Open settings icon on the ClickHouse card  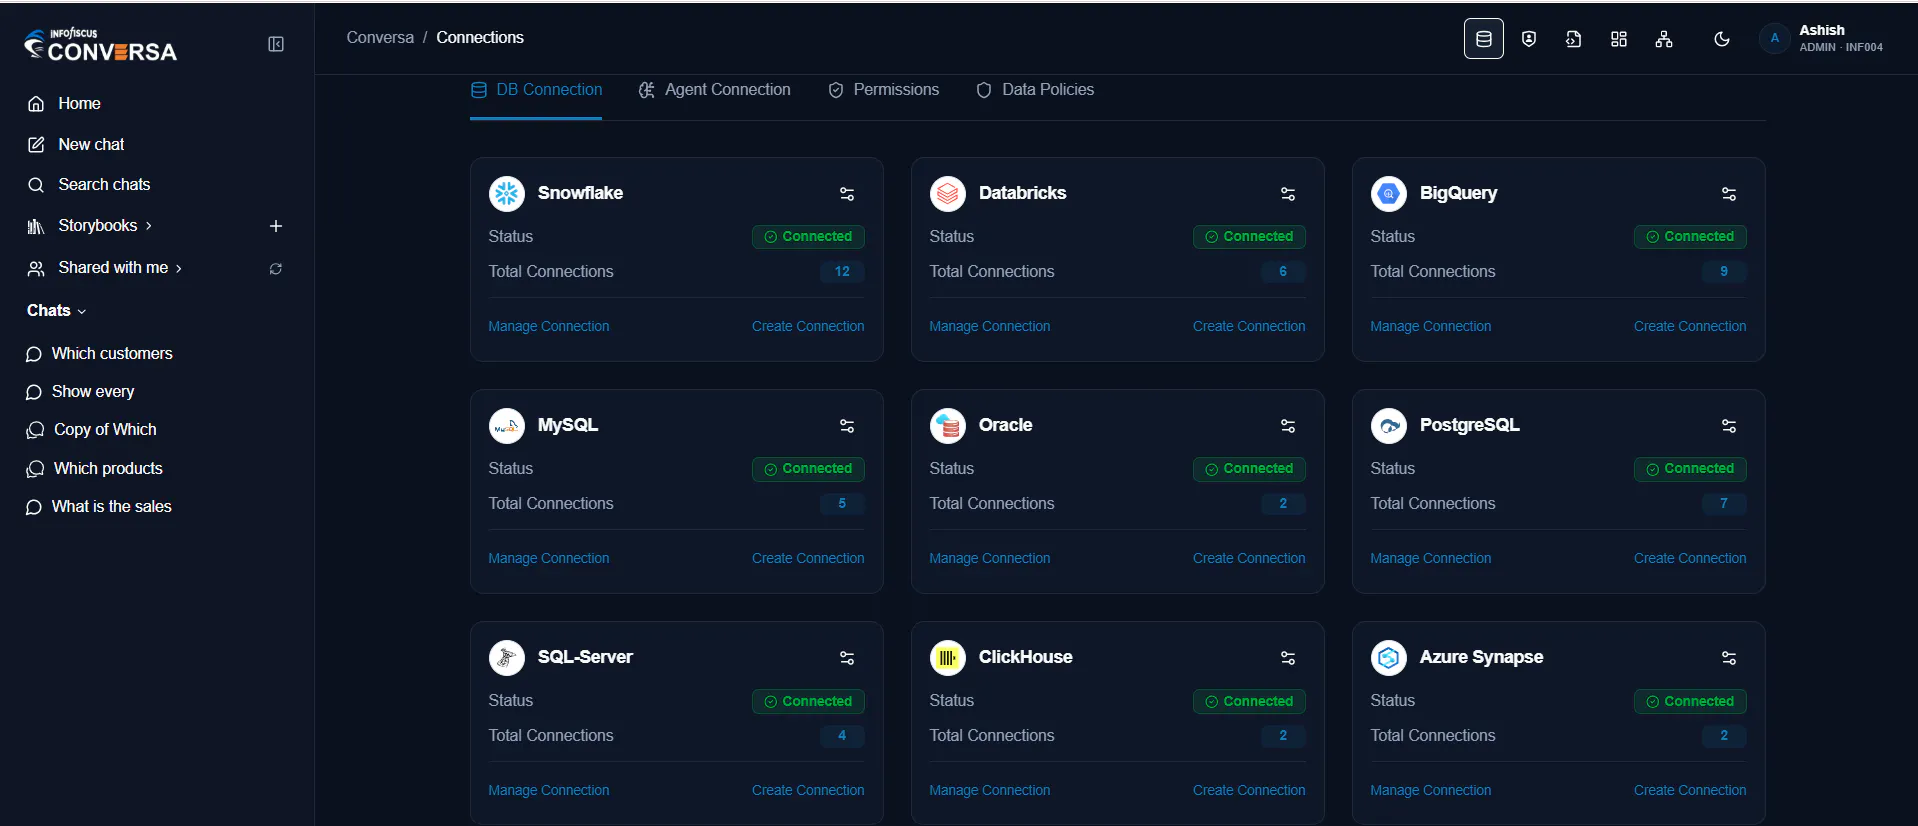[x=1288, y=658]
